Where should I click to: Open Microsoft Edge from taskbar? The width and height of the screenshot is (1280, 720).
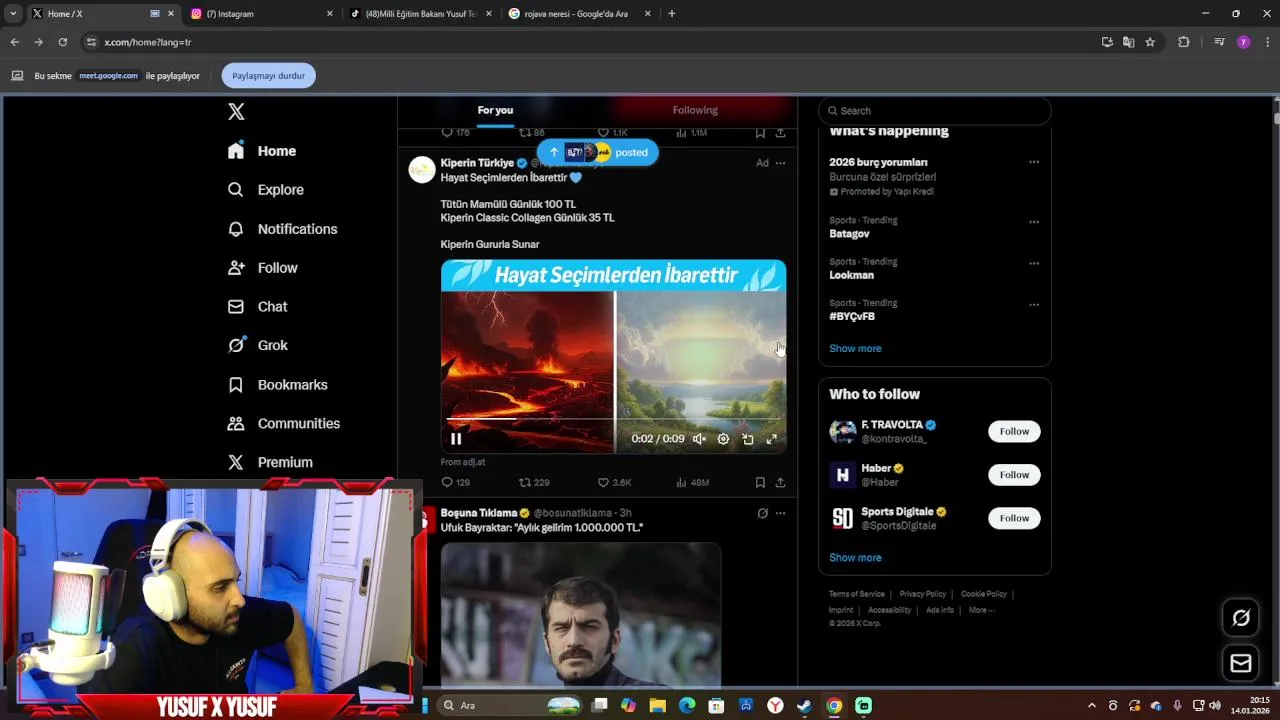point(687,705)
